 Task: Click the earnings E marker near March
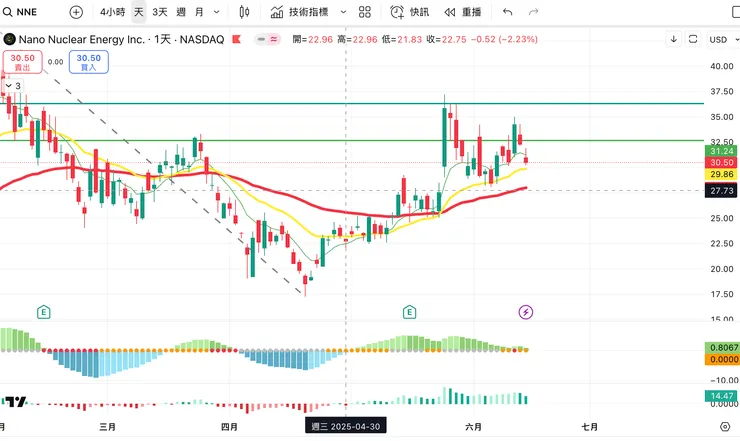click(x=43, y=312)
